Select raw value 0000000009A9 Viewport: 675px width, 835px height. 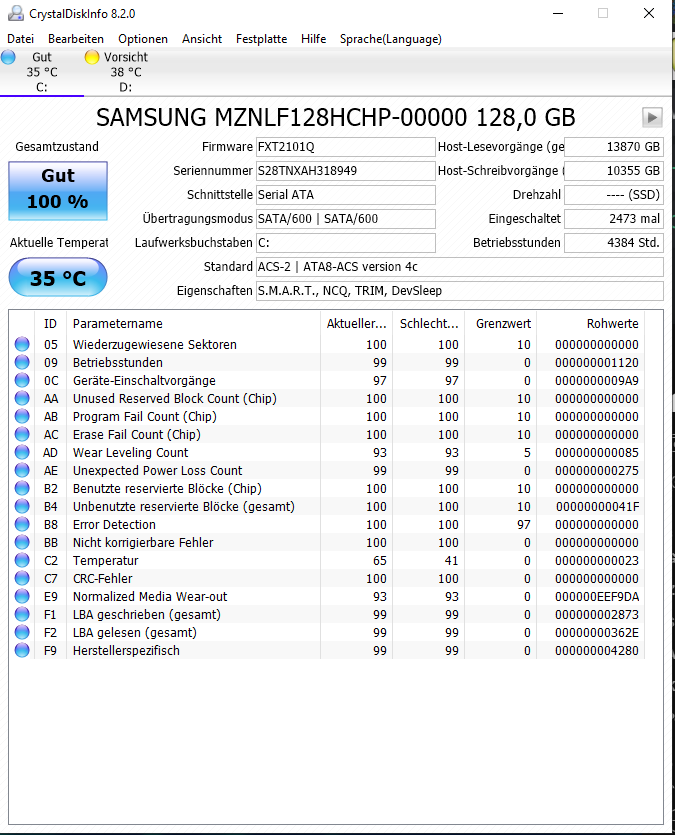[x=597, y=381]
